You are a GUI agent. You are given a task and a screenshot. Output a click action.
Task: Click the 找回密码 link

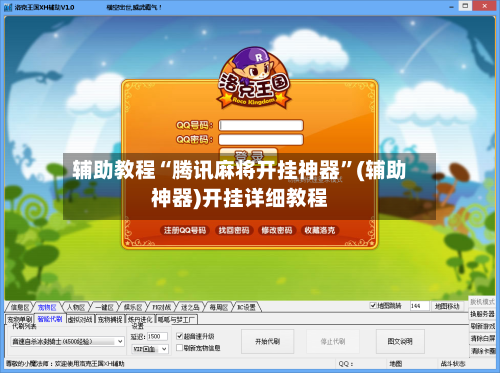coord(234,230)
